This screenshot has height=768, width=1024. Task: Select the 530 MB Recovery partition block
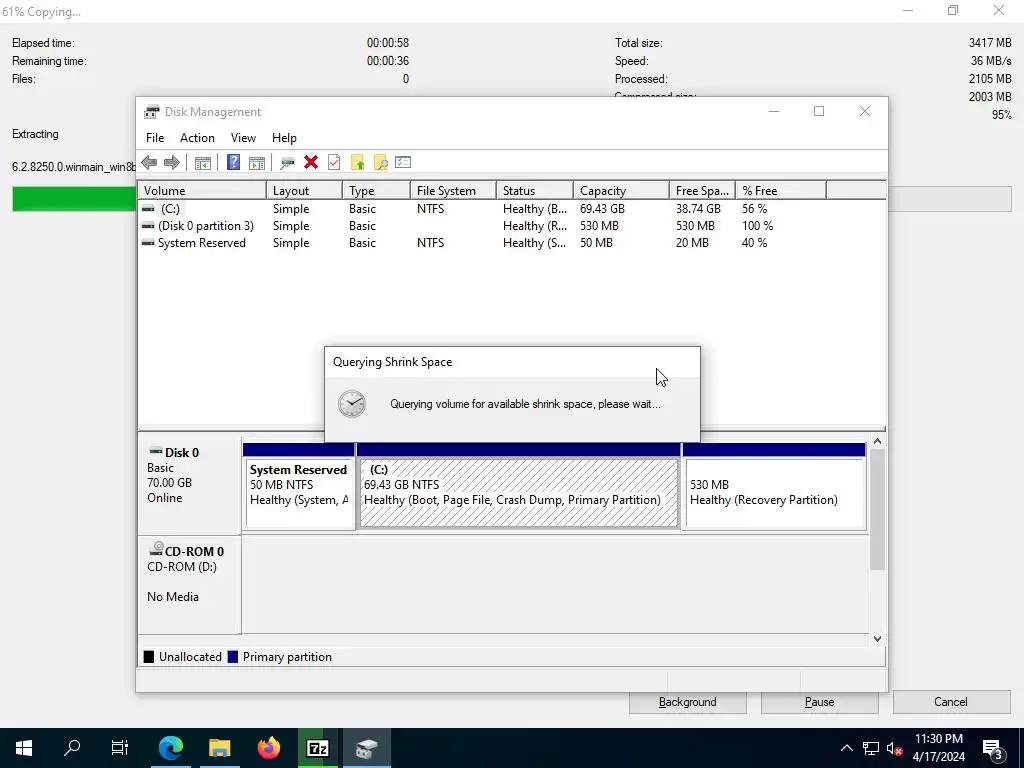tap(775, 493)
